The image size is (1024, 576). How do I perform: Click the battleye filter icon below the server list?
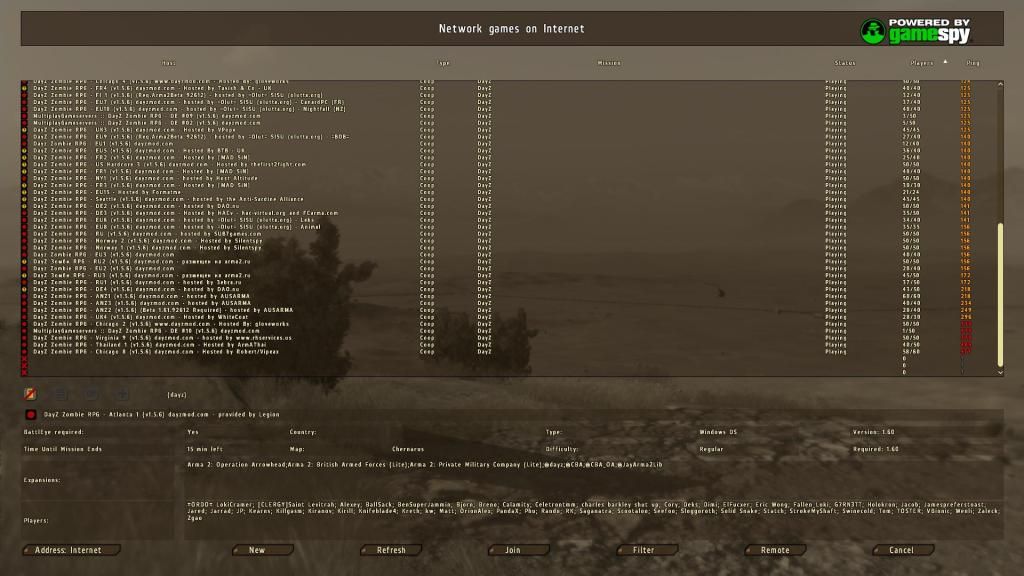point(30,394)
